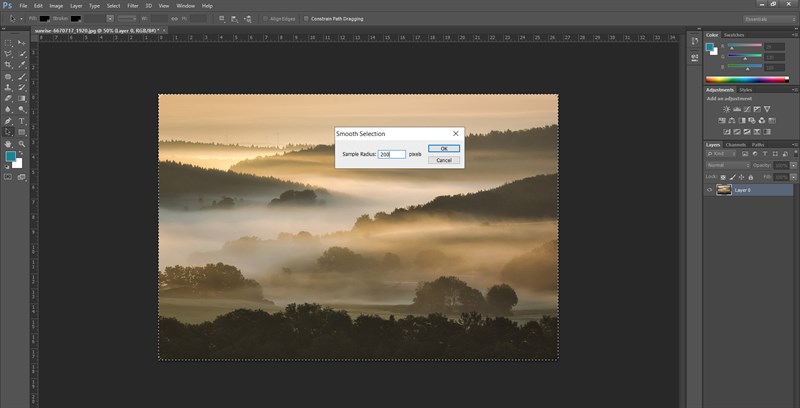
Task: Open the Filter menu
Action: coord(132,5)
